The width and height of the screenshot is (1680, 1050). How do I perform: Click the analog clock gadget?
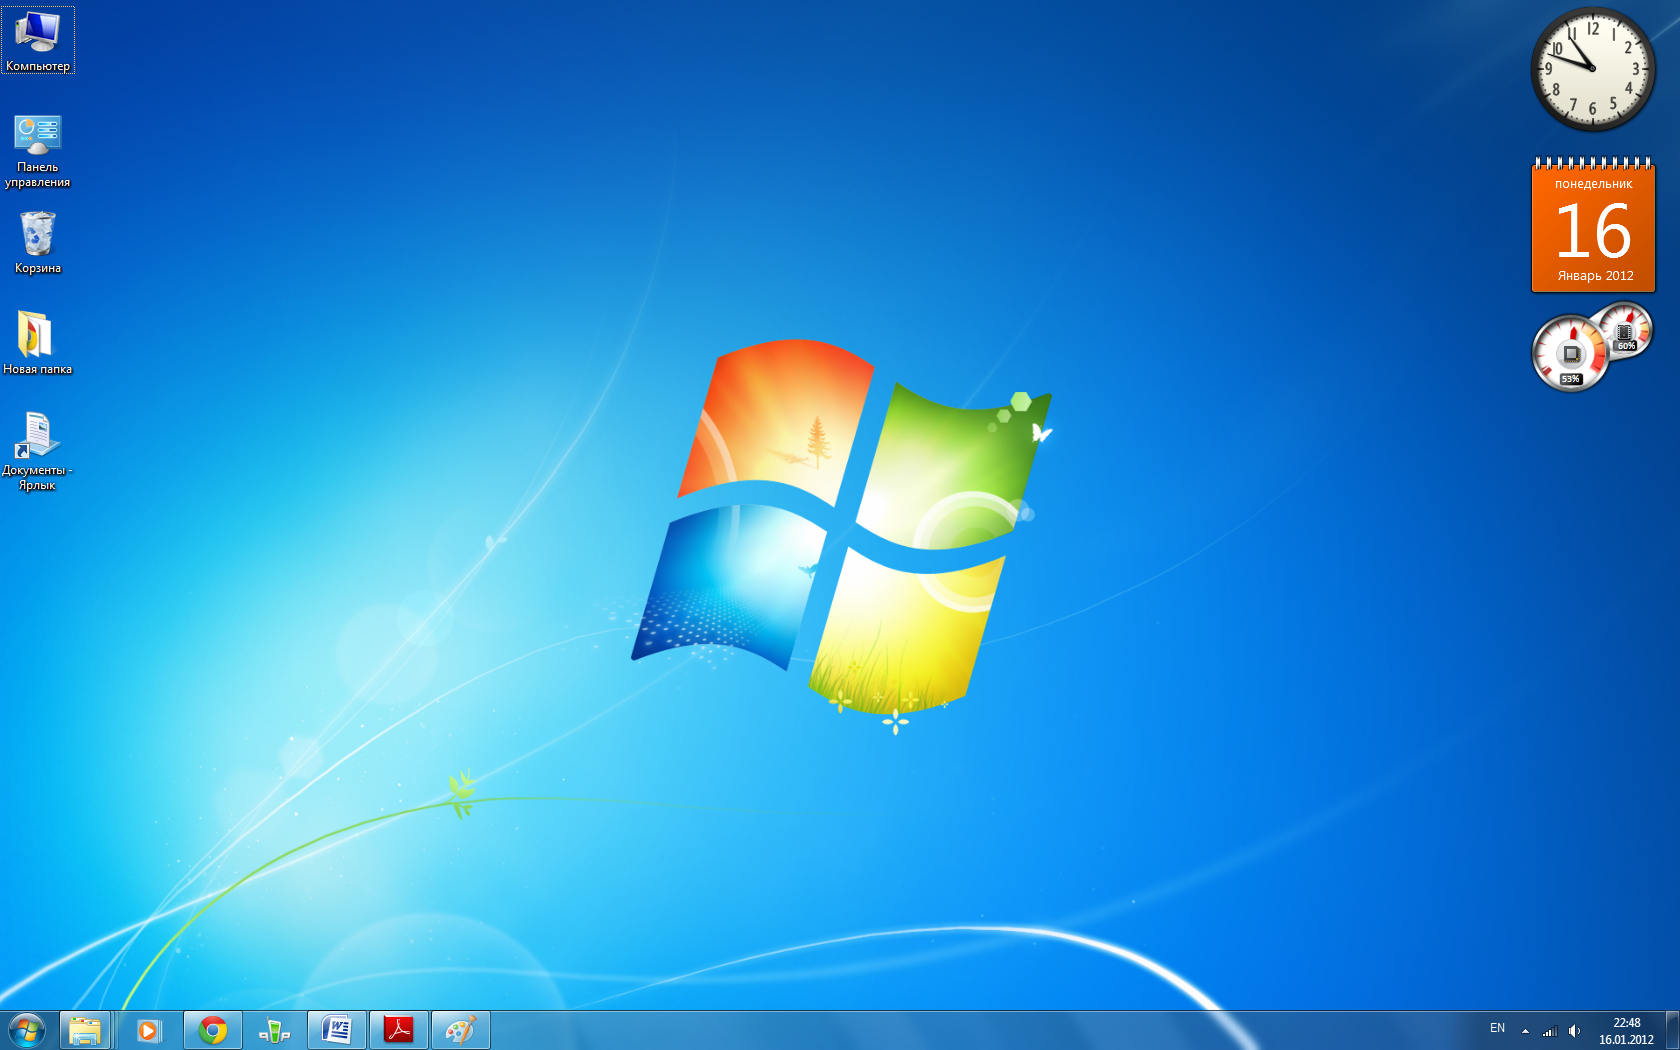1592,69
